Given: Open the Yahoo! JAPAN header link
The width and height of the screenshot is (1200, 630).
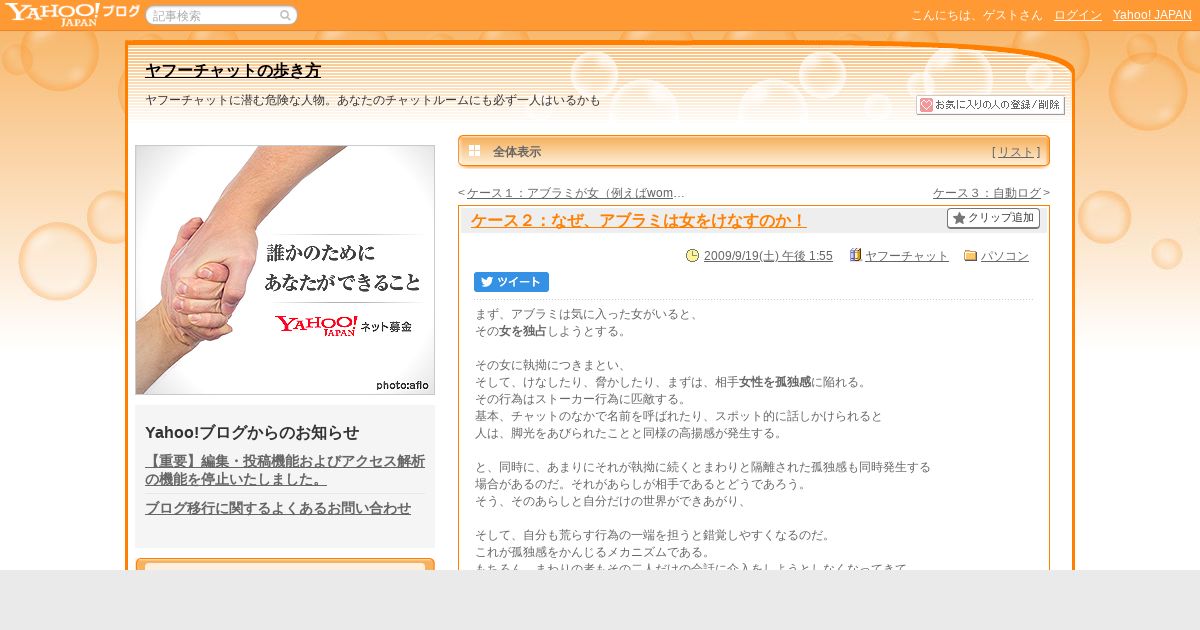Looking at the screenshot, I should [1152, 15].
